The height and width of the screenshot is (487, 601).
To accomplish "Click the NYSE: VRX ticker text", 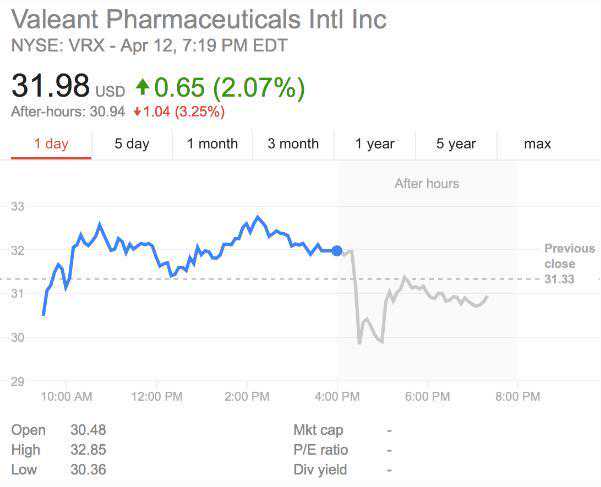I will pyautogui.click(x=51, y=45).
